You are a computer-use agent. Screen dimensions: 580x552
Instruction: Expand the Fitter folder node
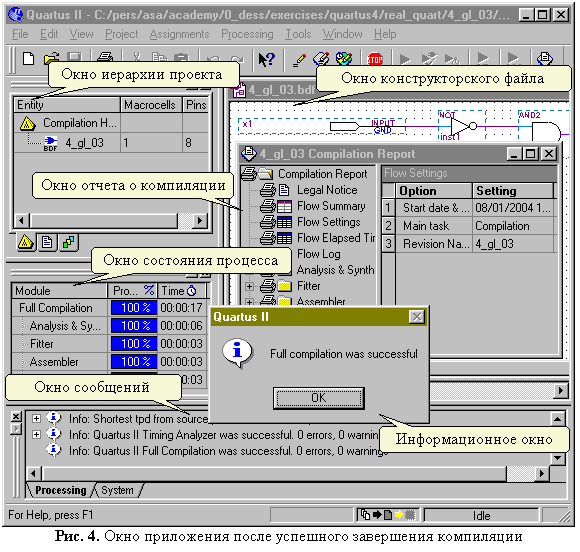point(249,286)
